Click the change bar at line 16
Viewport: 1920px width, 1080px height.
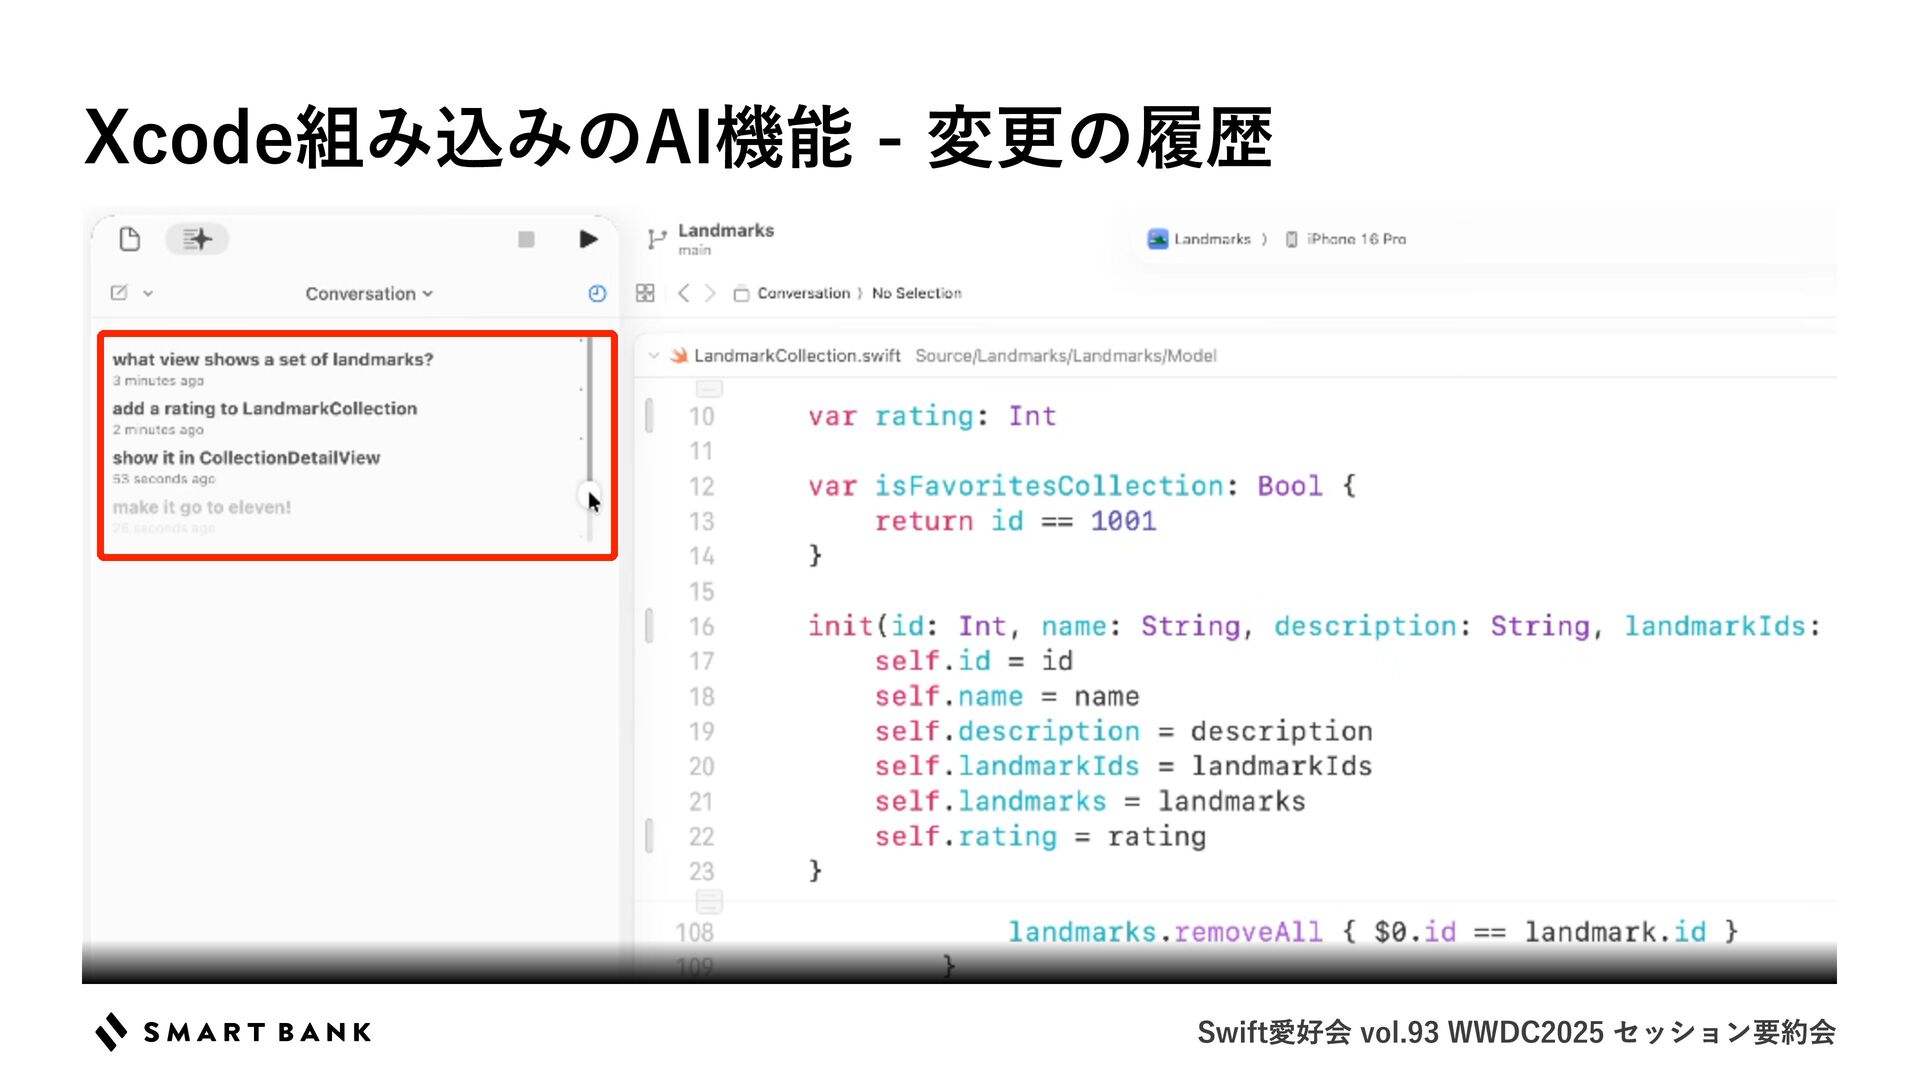click(649, 625)
